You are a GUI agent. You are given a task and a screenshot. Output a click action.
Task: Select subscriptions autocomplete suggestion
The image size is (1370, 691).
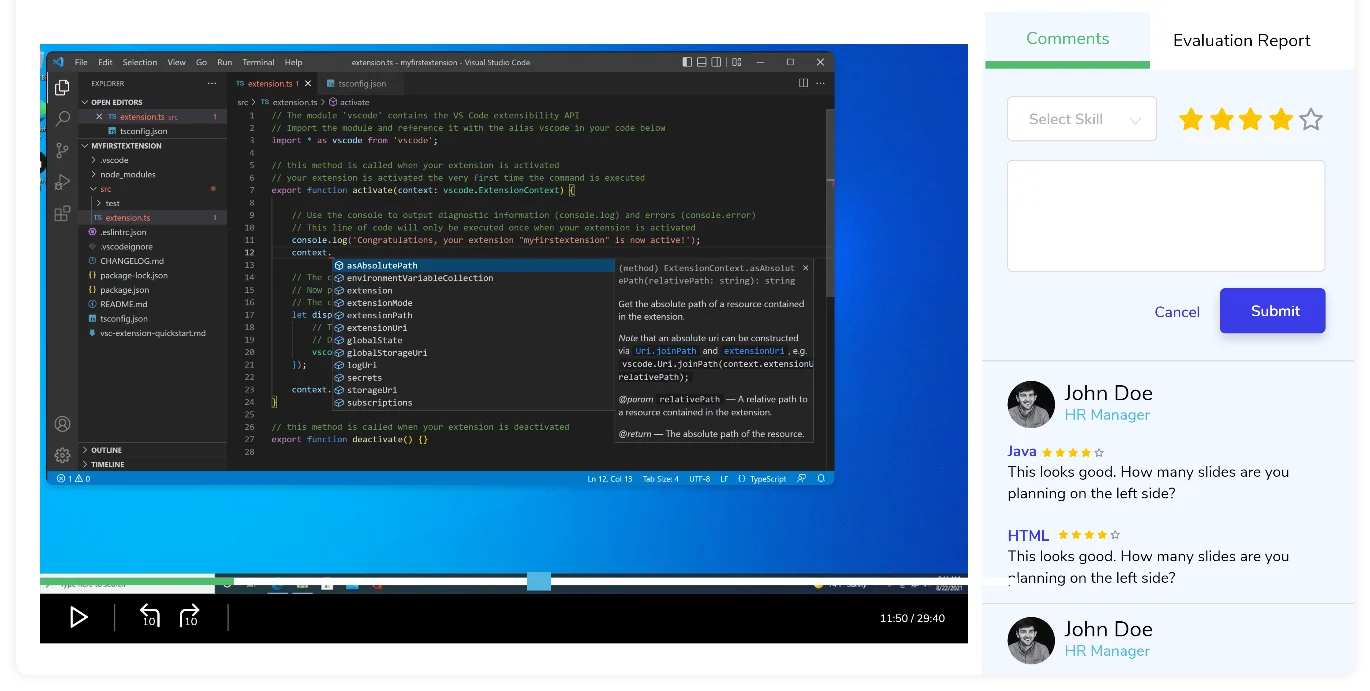tap(473, 402)
